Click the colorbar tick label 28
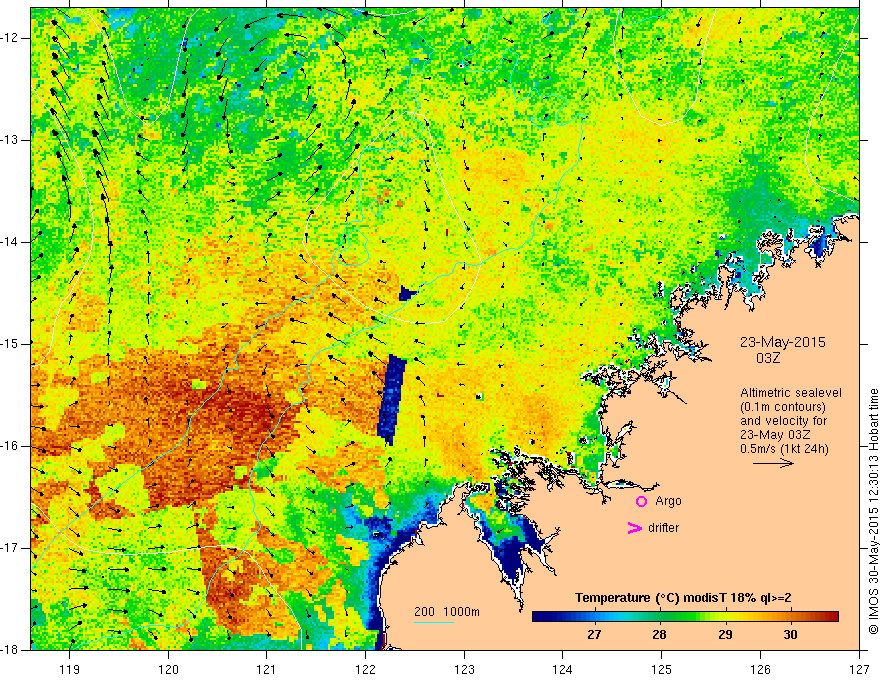Screen dimensions: 880x680 point(659,635)
